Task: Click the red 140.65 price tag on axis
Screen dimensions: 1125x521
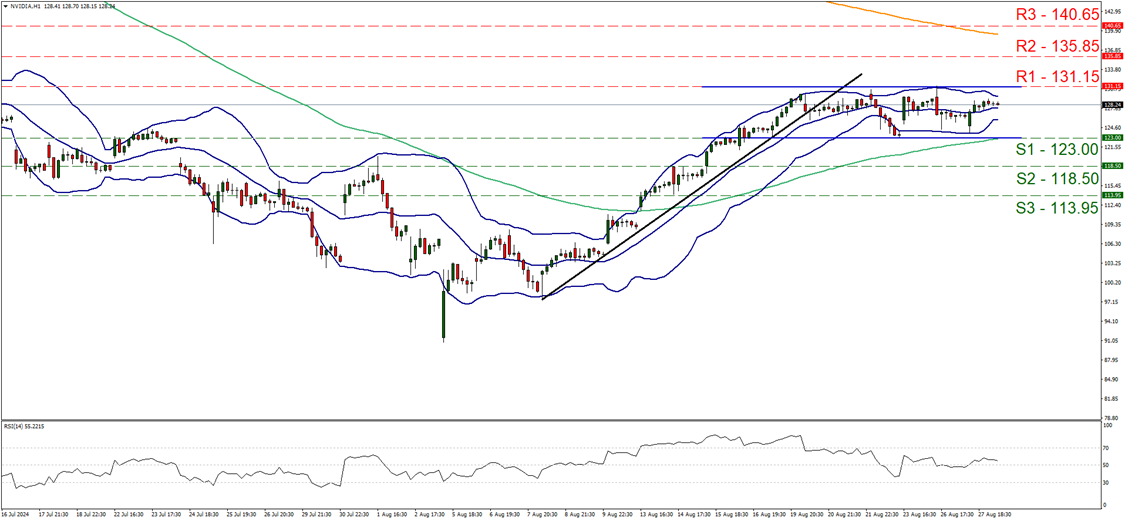Action: [1113, 26]
